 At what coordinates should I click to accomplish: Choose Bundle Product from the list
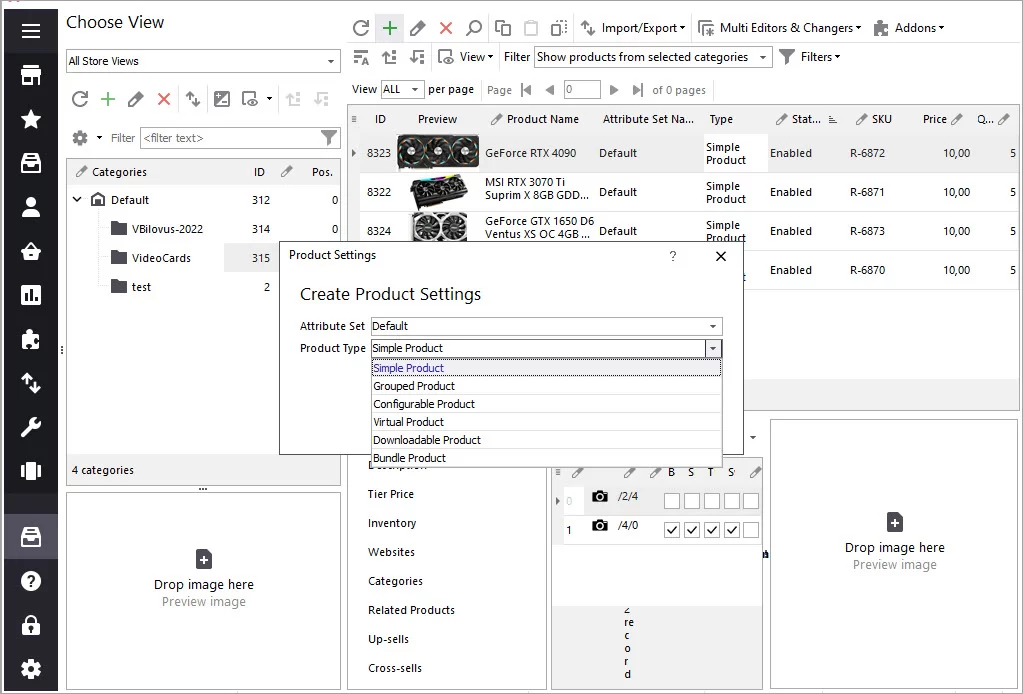click(x=546, y=458)
